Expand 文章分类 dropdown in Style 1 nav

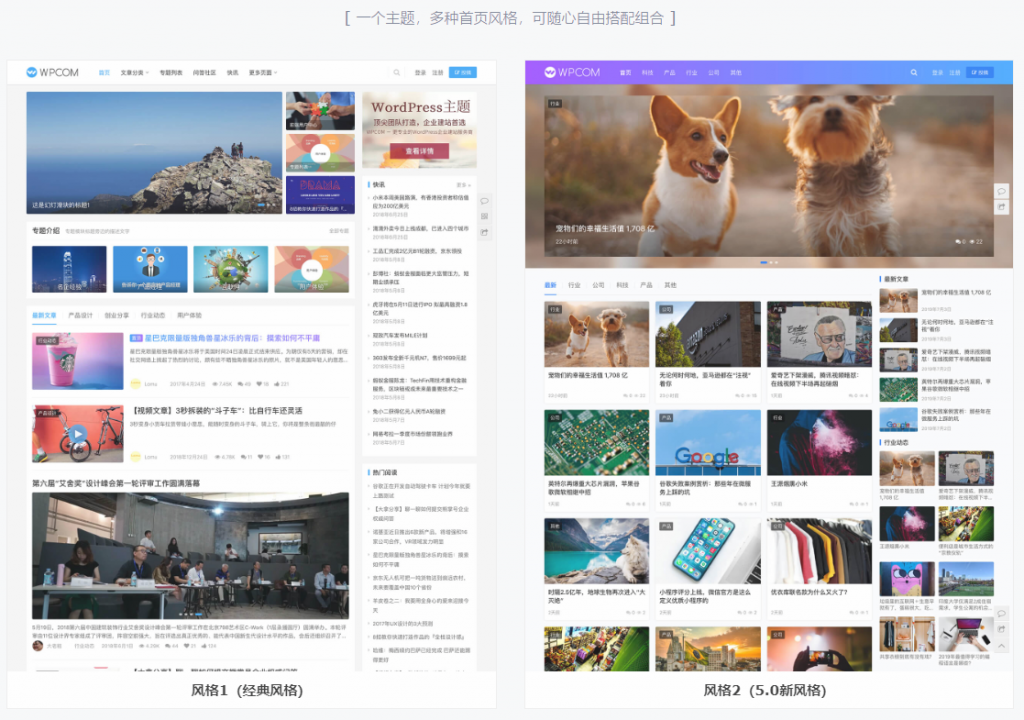click(135, 73)
